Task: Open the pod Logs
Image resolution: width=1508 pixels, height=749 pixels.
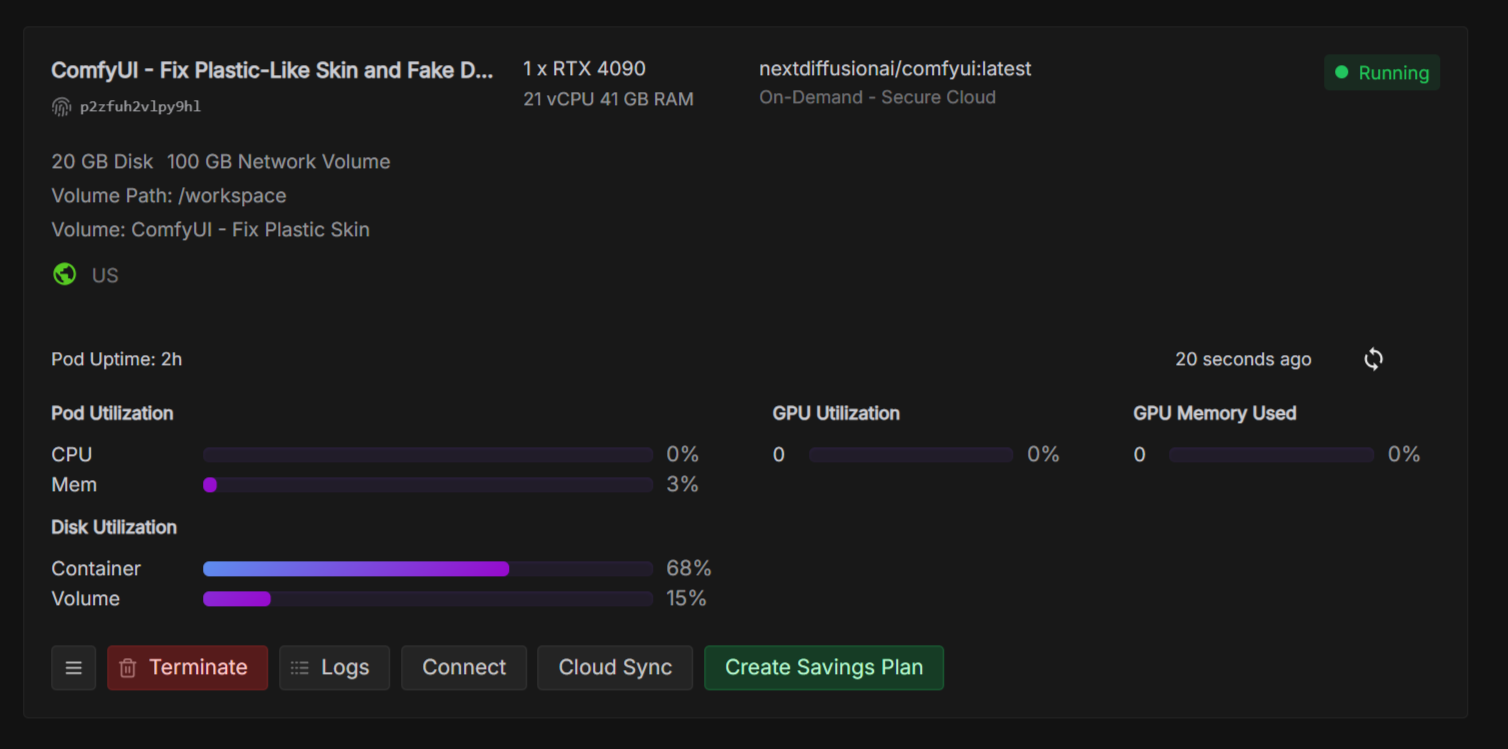Action: click(x=335, y=668)
